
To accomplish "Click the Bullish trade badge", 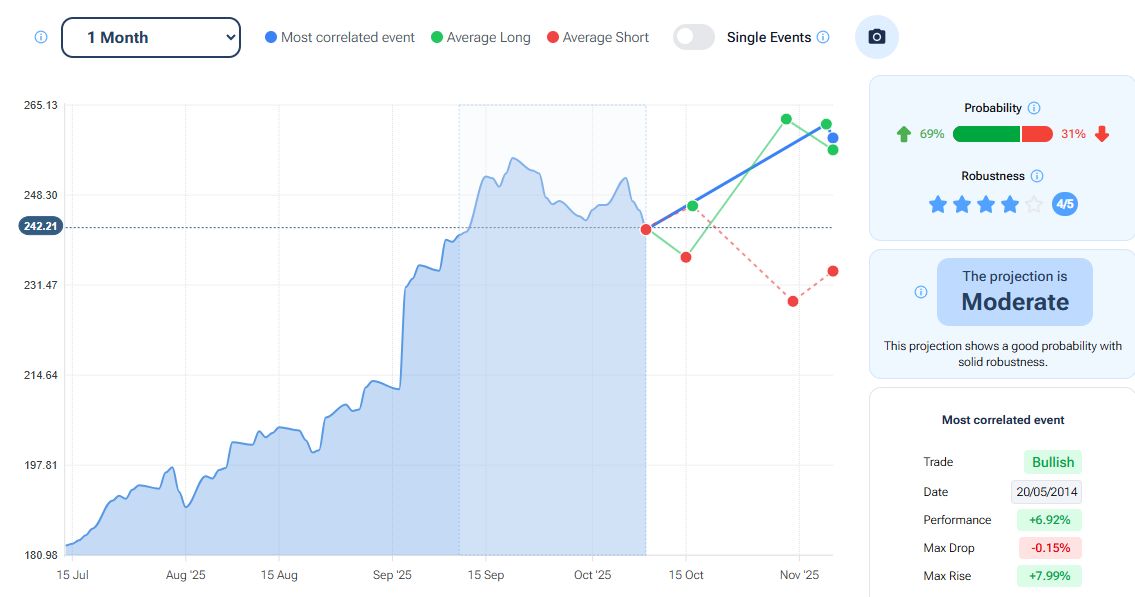I will [1052, 462].
